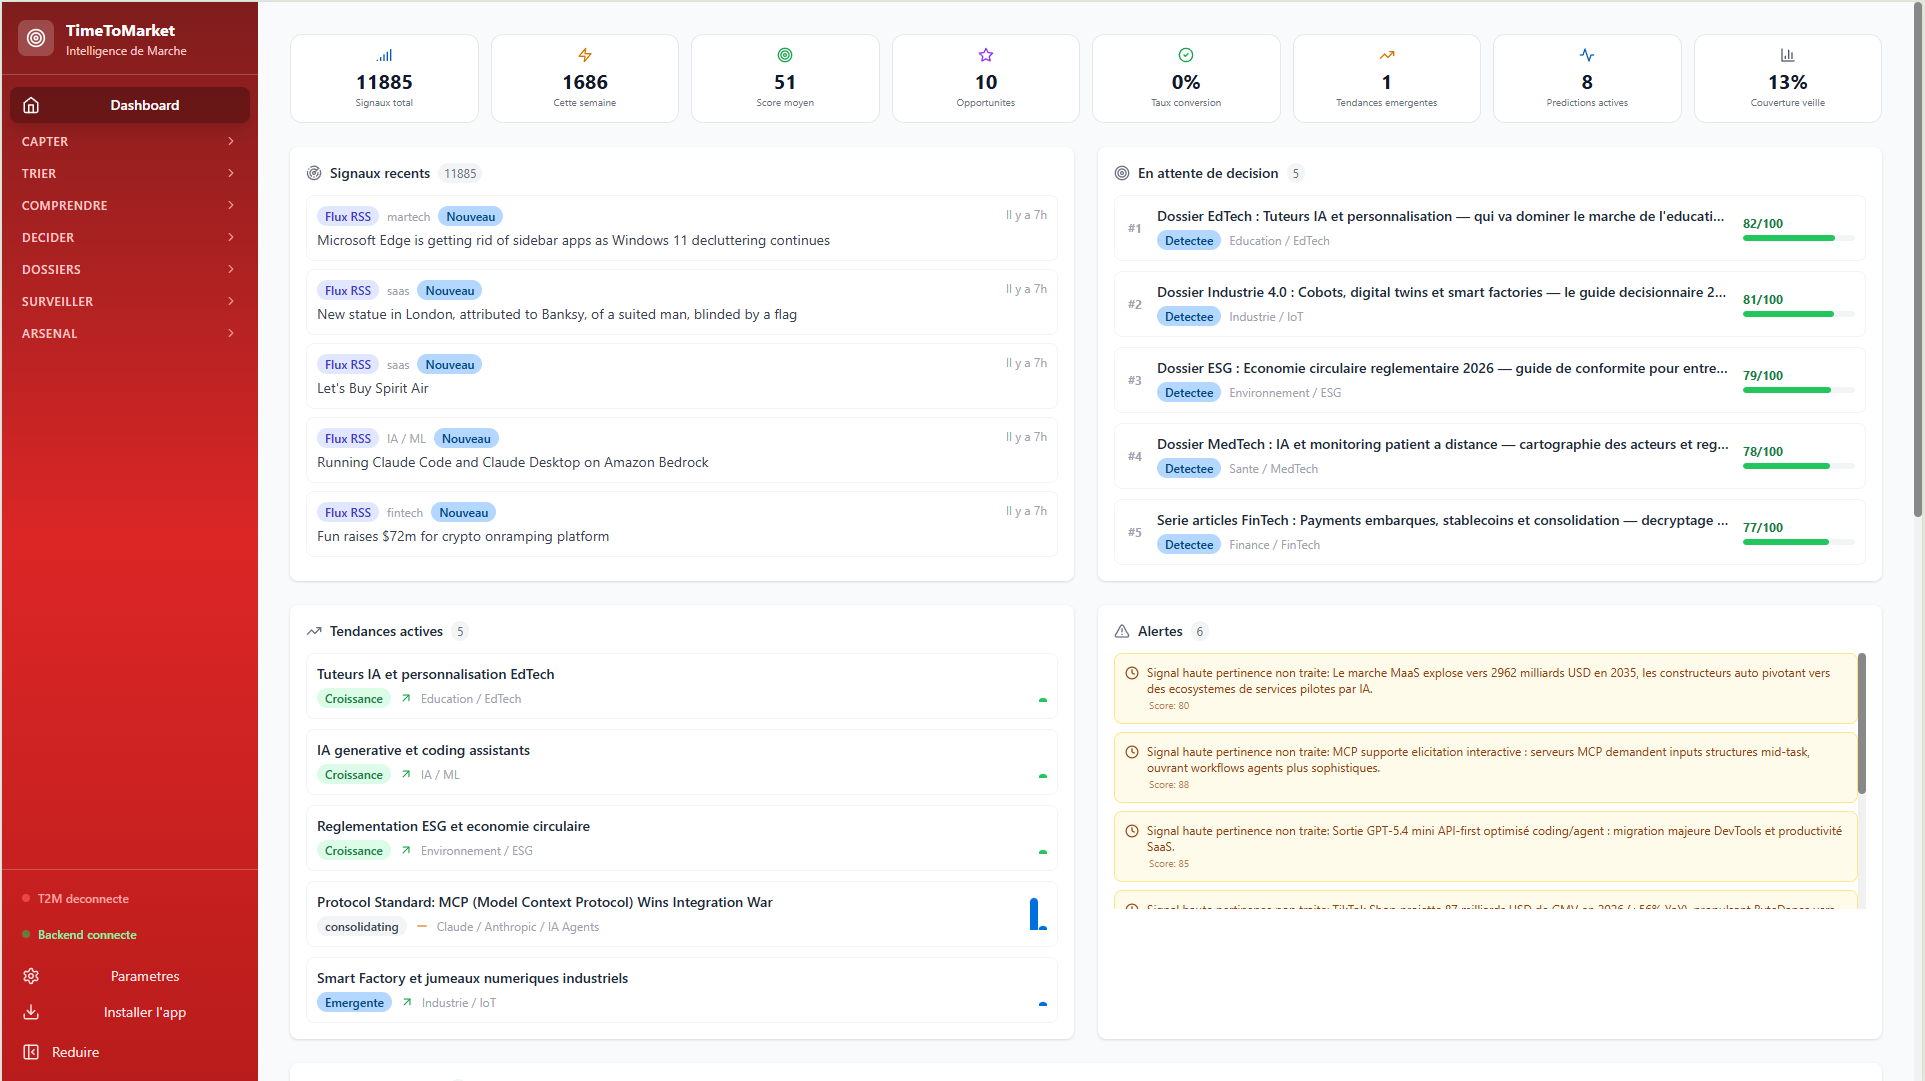The height and width of the screenshot is (1081, 1925).
Task: Click the Installer l'app download icon
Action: point(31,1012)
